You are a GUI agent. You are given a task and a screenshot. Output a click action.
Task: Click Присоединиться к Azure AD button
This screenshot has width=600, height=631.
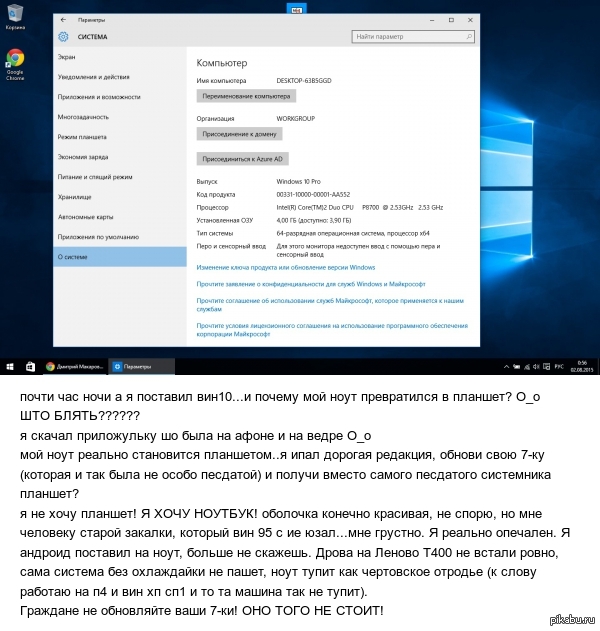(x=243, y=159)
